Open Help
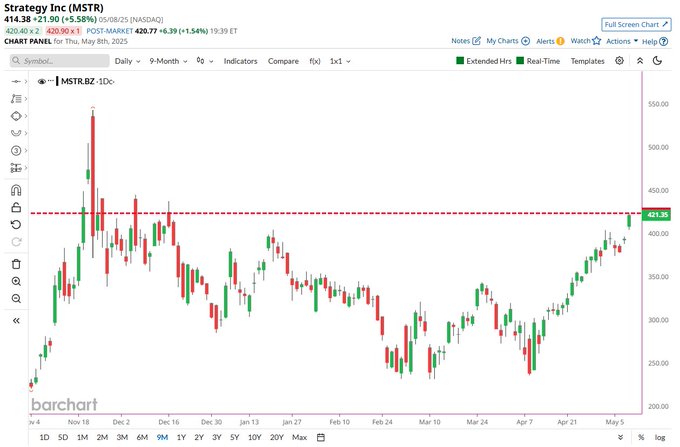 coord(654,42)
